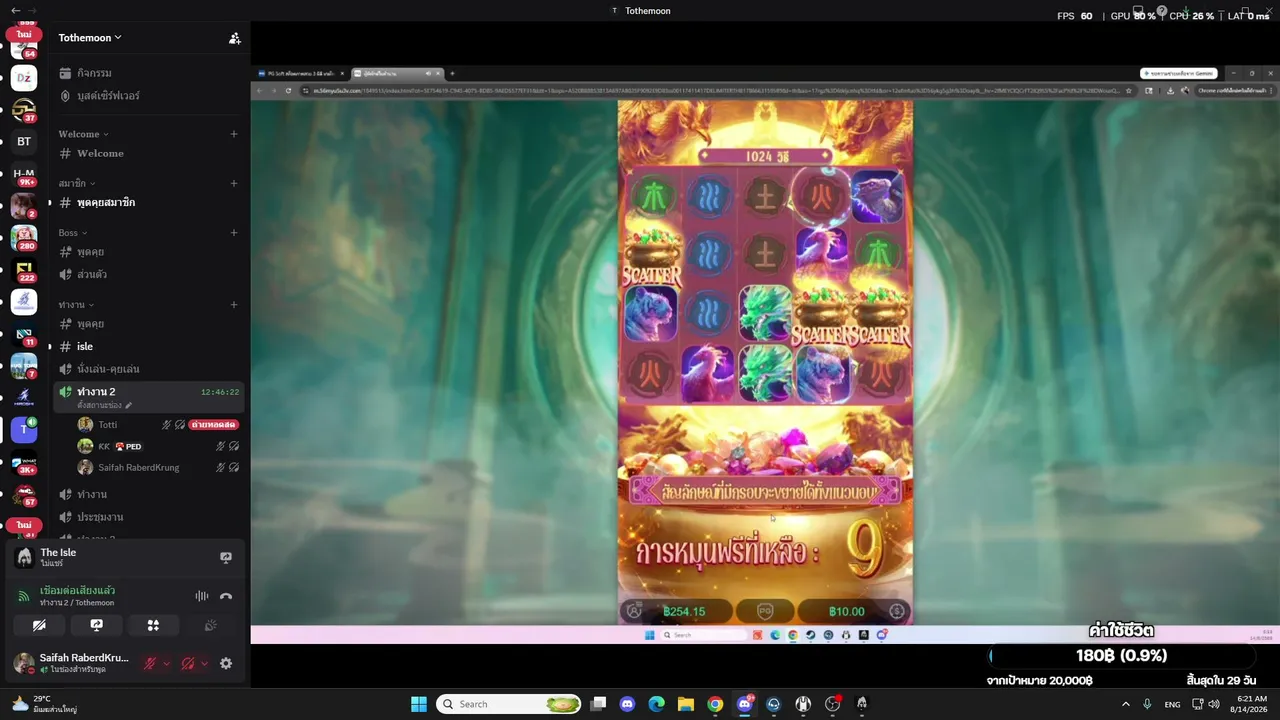Toggle noise suppression waveform icon
1280x720 pixels.
point(202,596)
